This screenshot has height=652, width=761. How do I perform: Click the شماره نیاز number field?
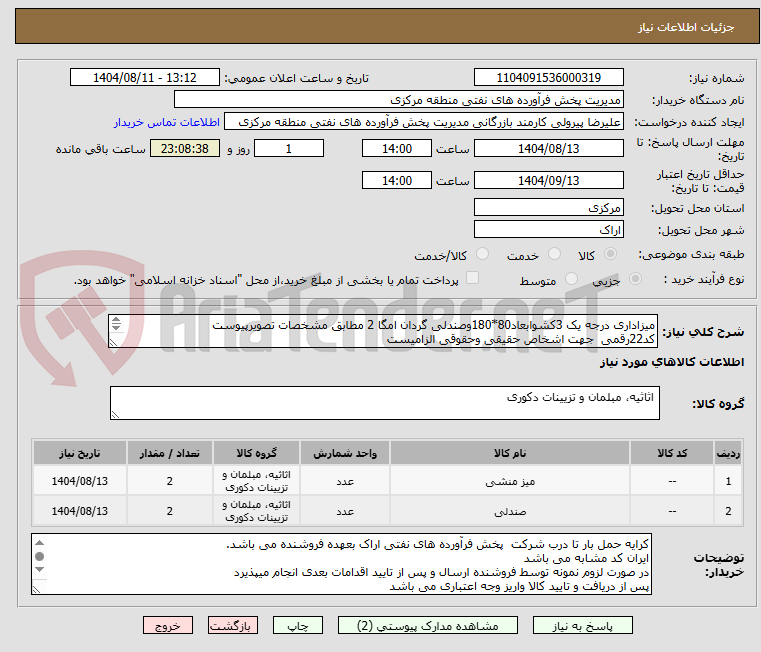click(x=548, y=78)
